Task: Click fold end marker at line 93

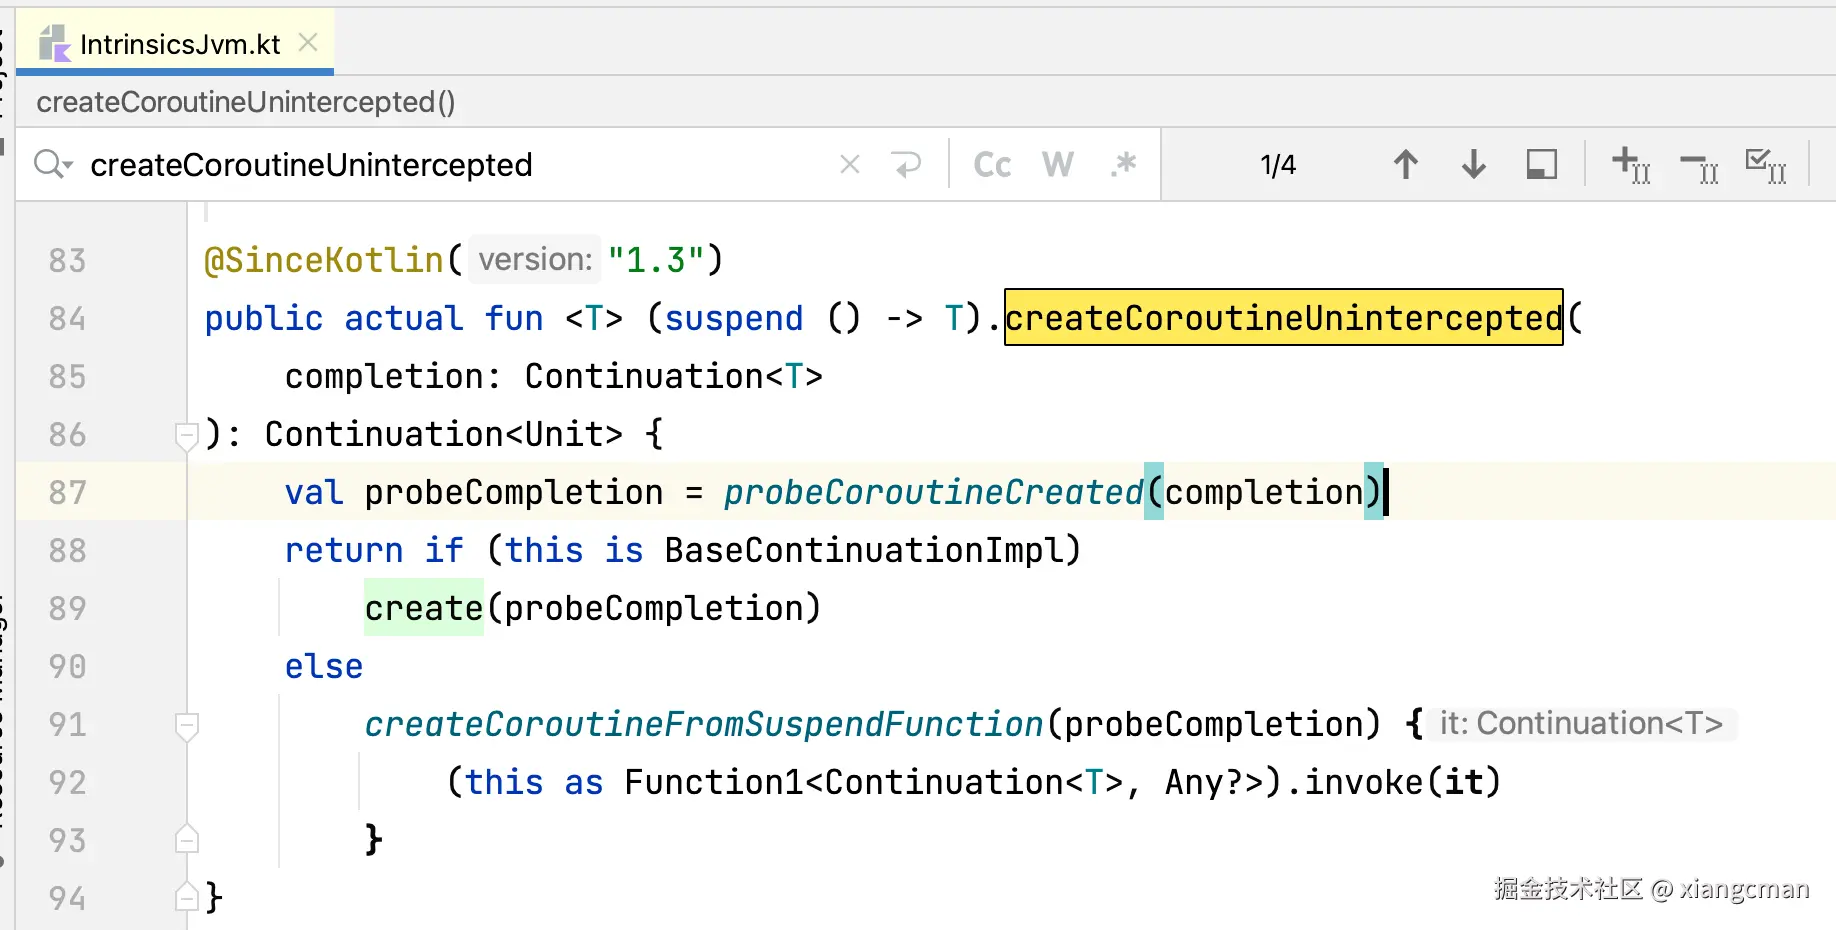Action: click(x=186, y=839)
